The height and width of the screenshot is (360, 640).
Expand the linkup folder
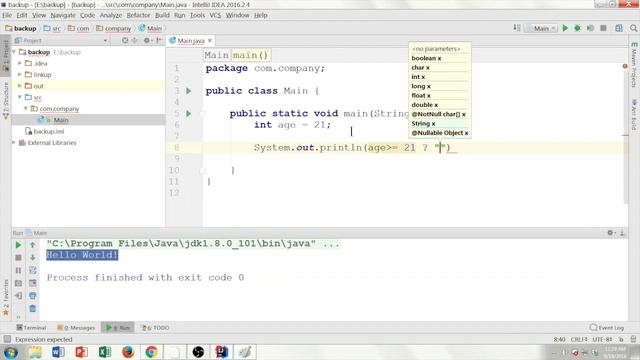coord(20,75)
